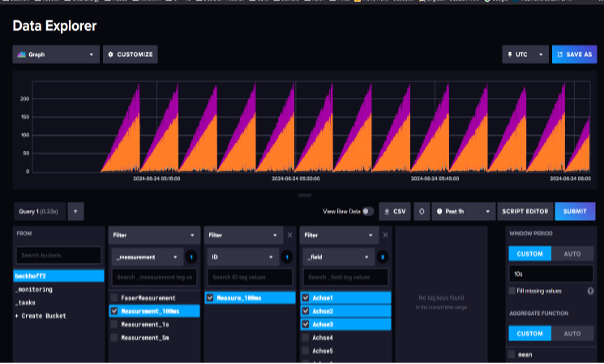Screen dimensions: 604x364
Task: Open the UTC timezone dropdown
Action: point(525,55)
